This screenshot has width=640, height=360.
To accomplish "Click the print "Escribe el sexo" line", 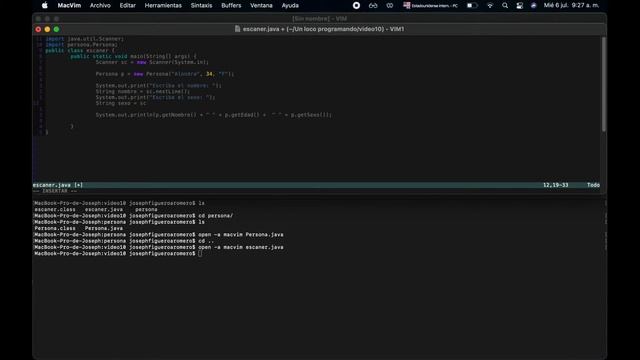I will (x=156, y=97).
